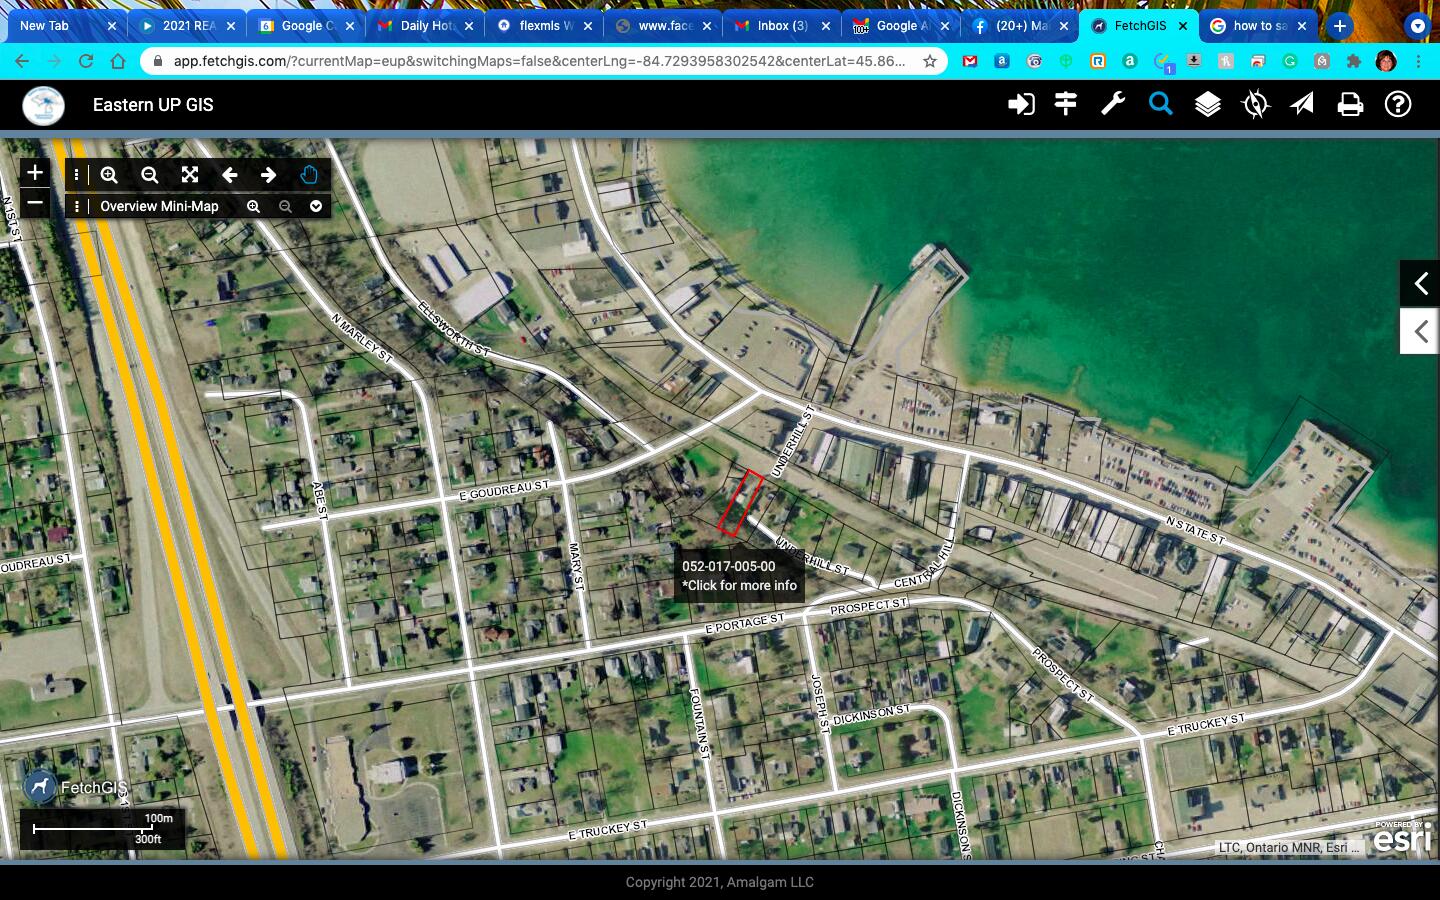
Task: Open the signpost directions tool
Action: click(1066, 104)
